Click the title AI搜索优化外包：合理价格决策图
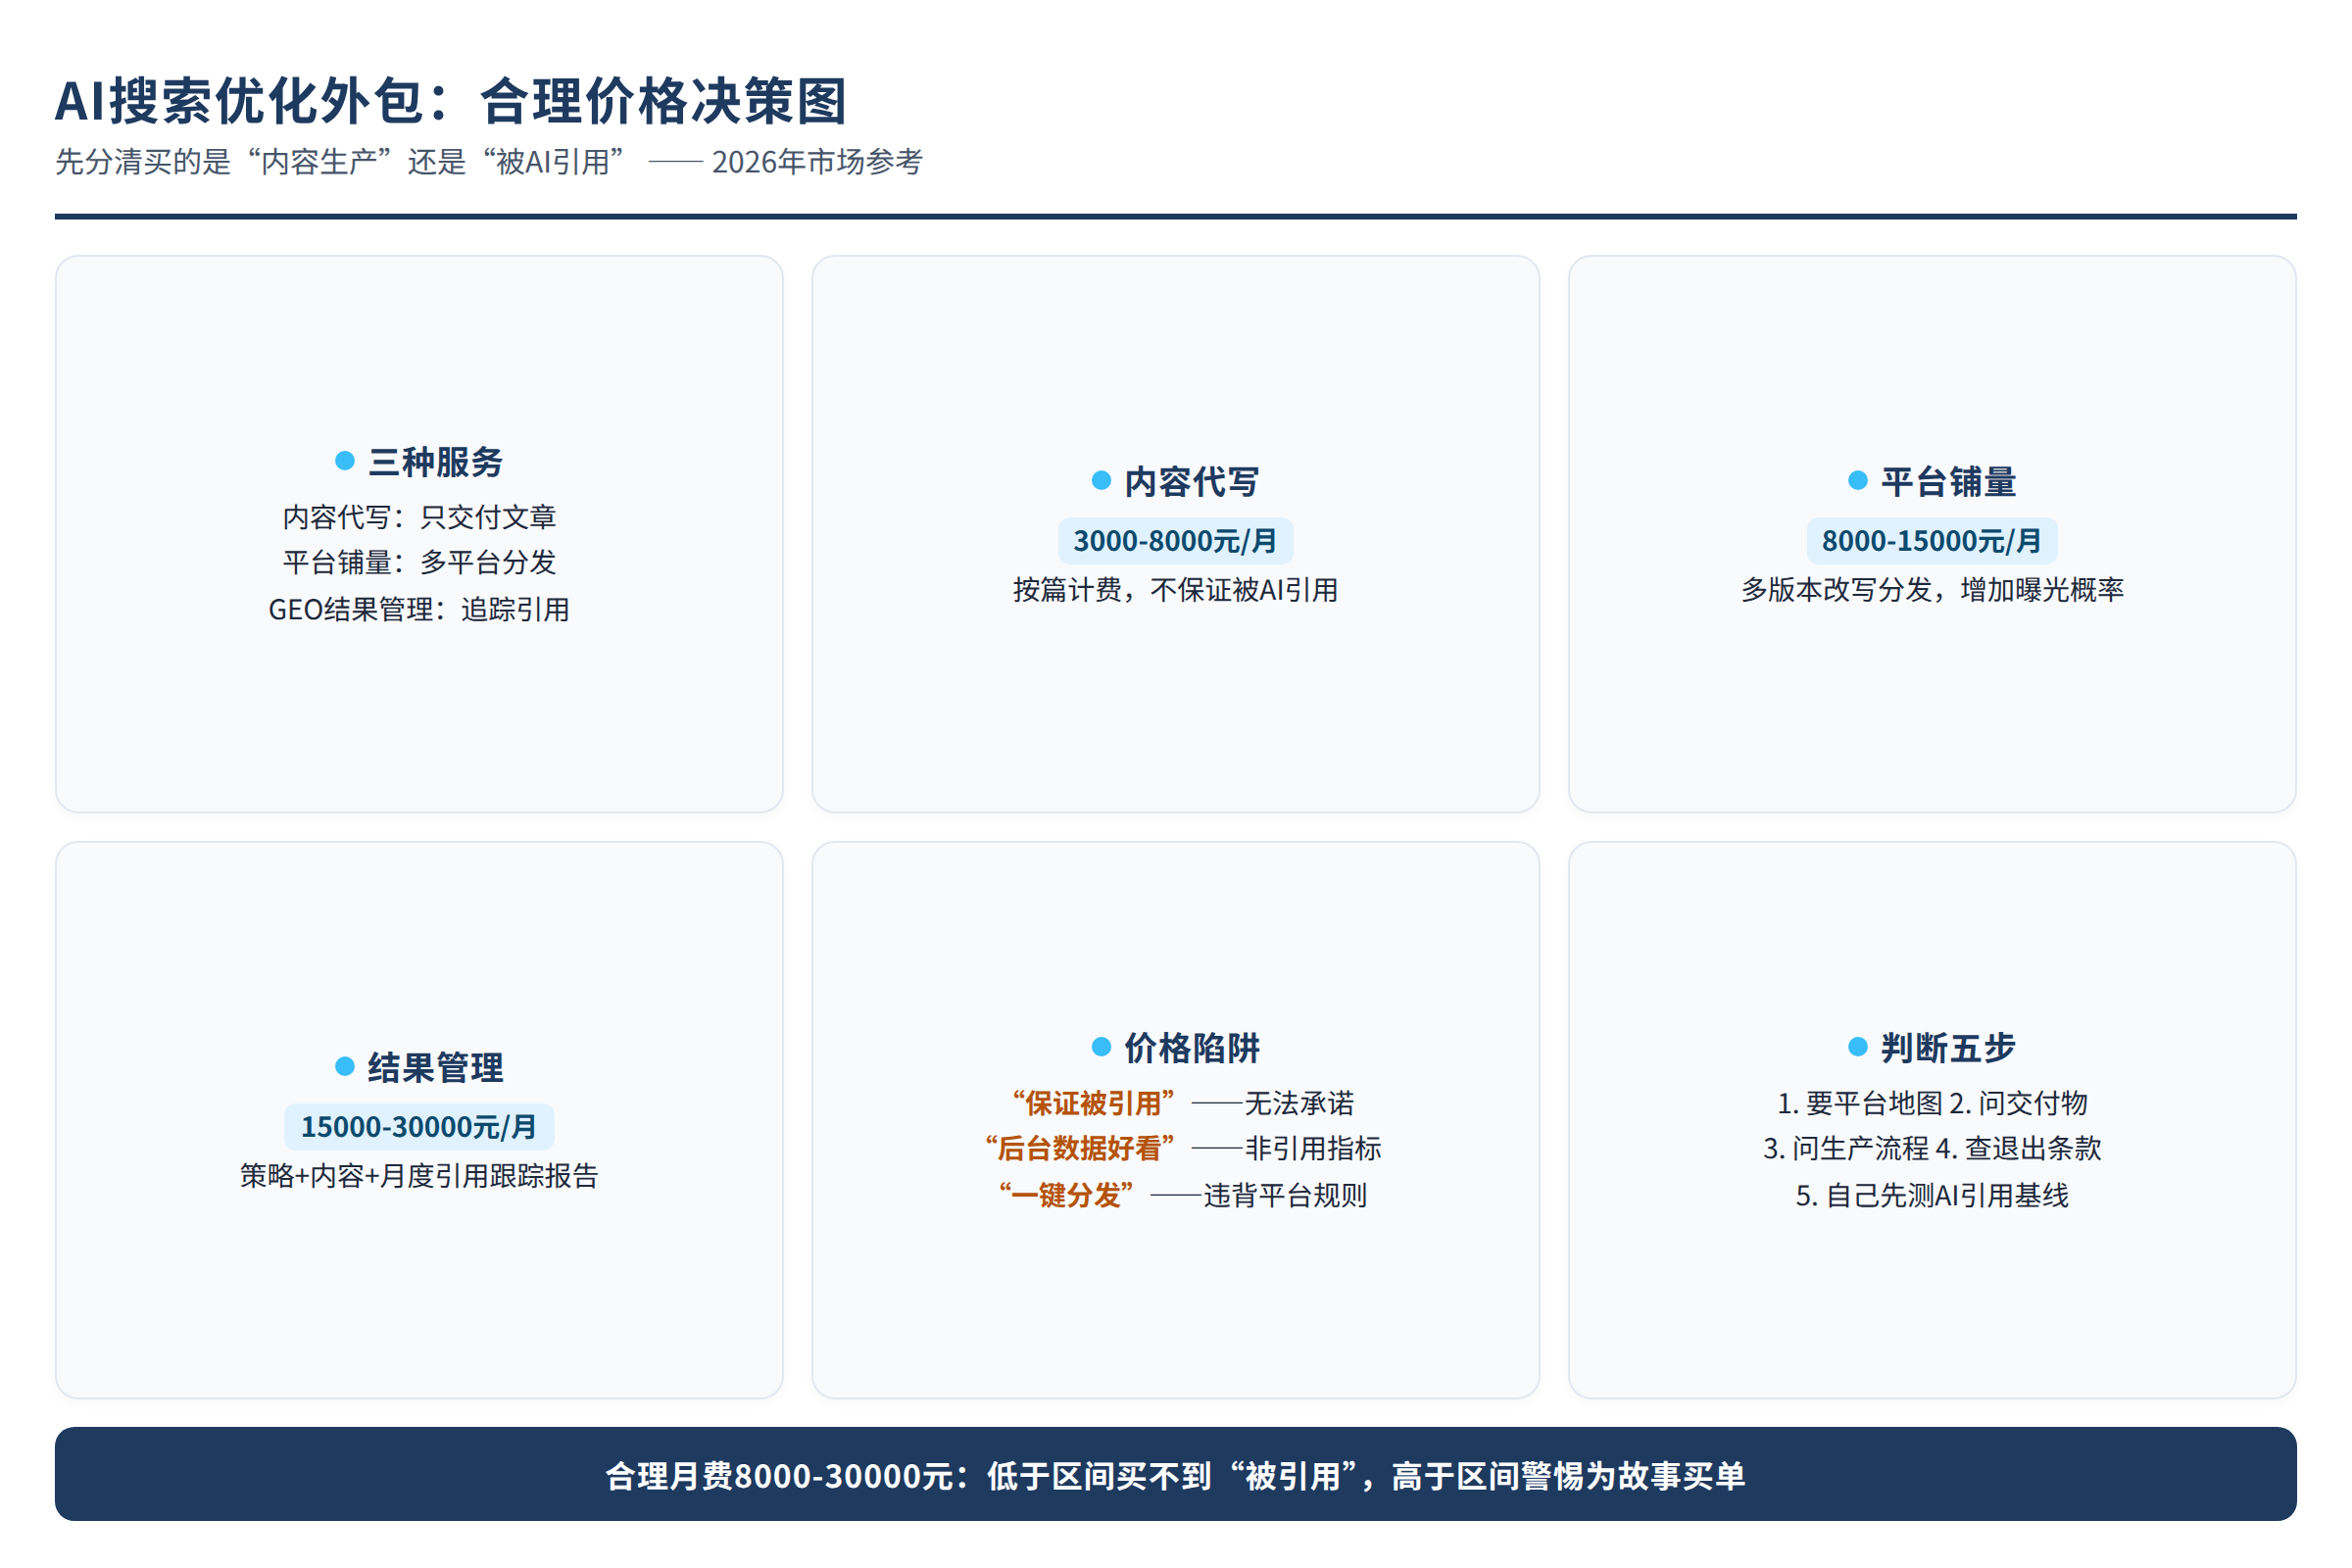This screenshot has width=2352, height=1568. point(451,101)
